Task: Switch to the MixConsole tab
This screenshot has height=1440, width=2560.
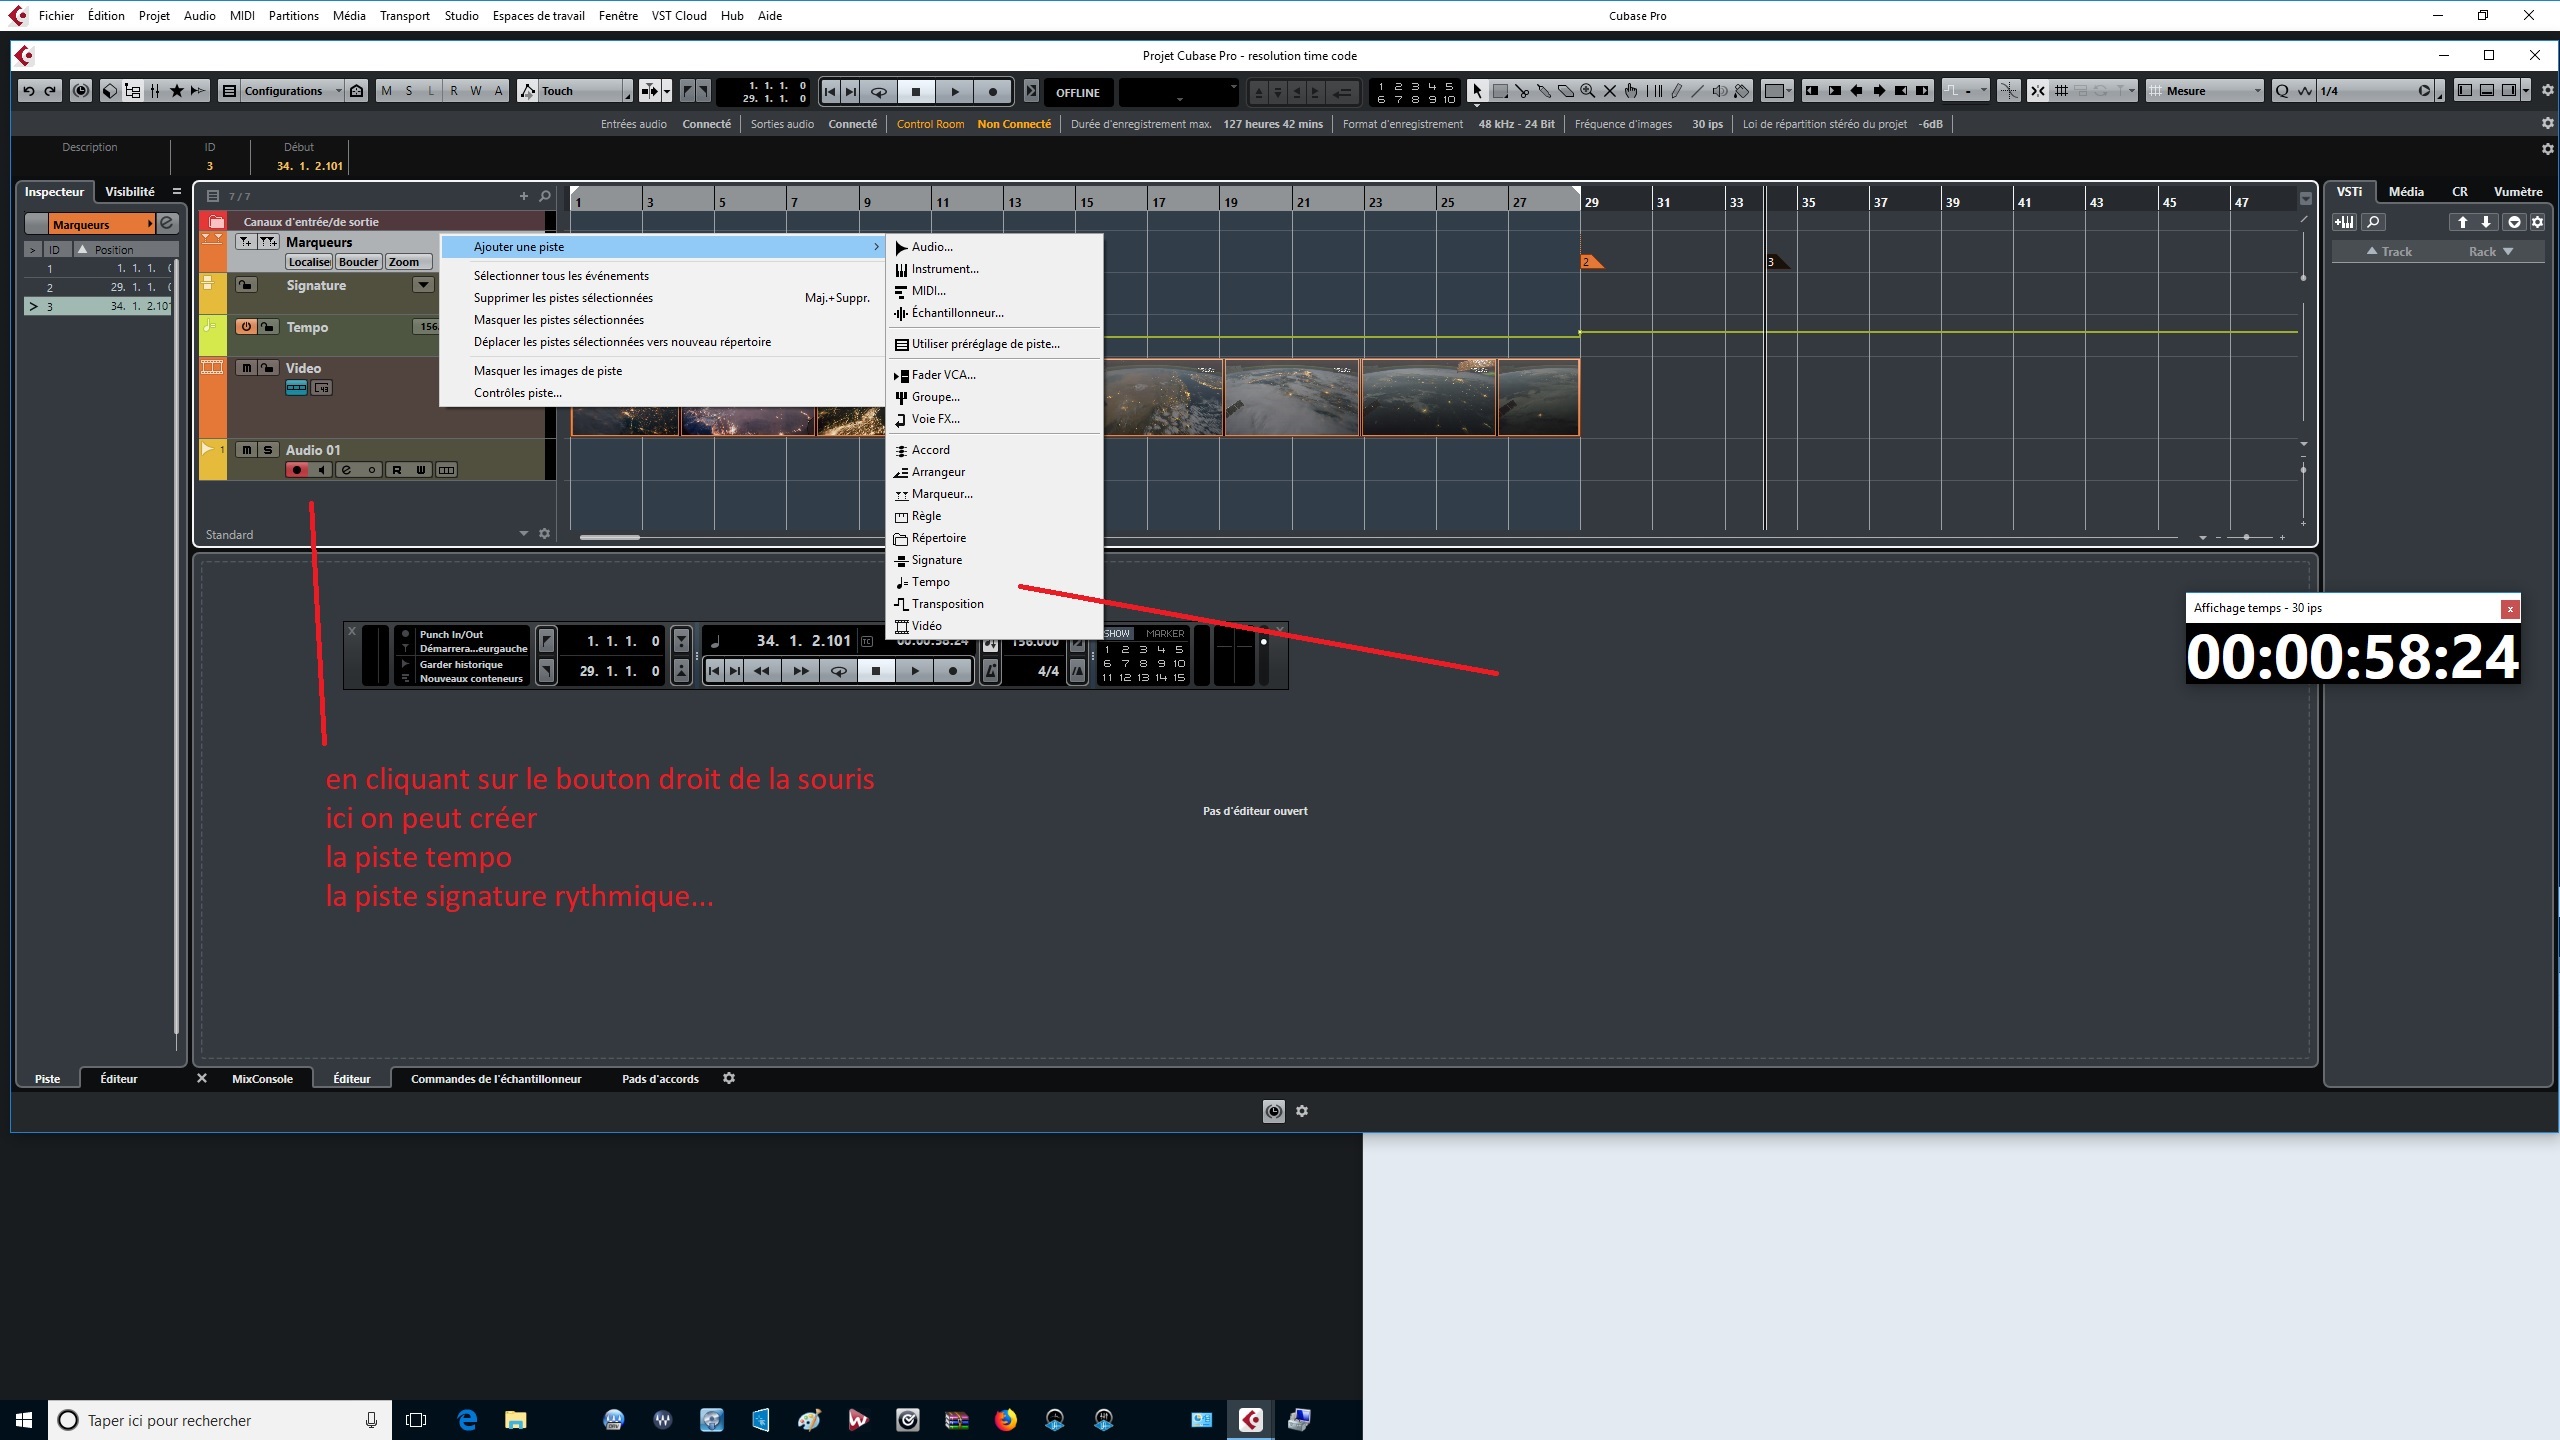Action: [262, 1079]
